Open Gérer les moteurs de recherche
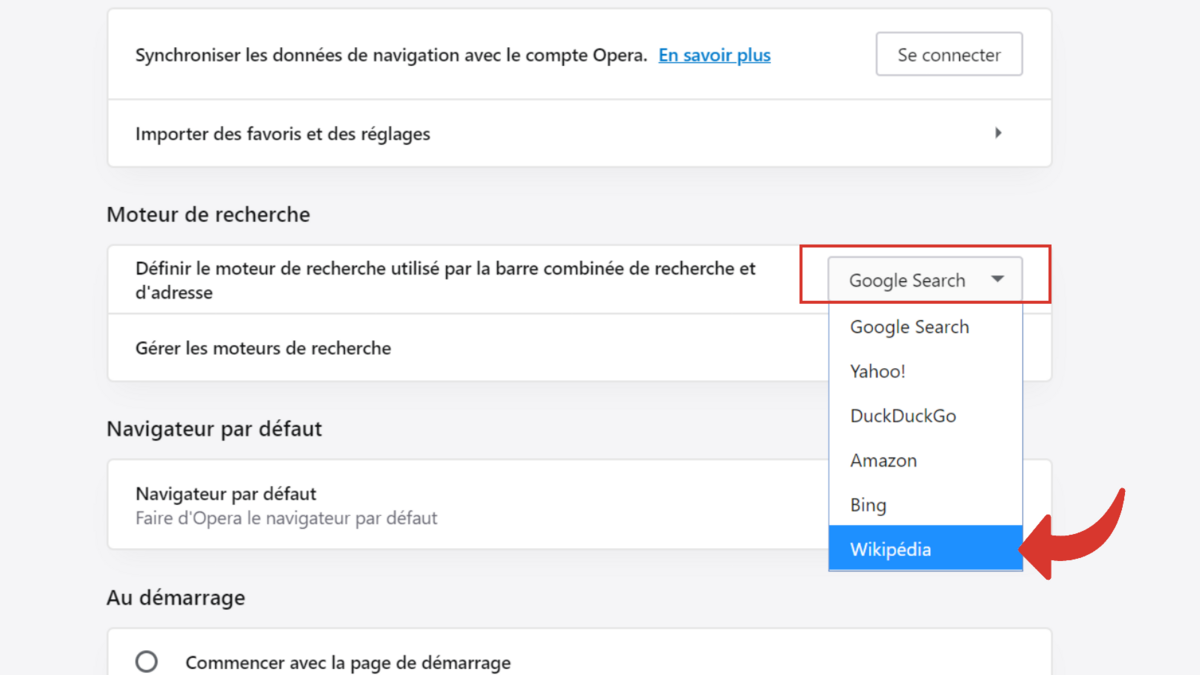1200x675 pixels. tap(263, 348)
